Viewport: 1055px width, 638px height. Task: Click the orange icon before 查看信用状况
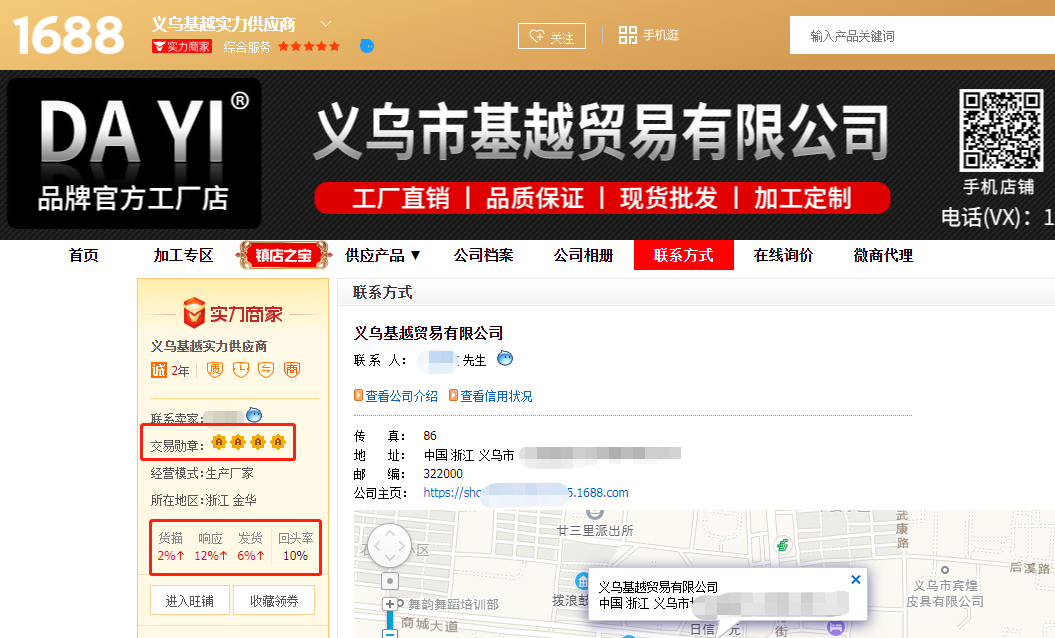[453, 396]
